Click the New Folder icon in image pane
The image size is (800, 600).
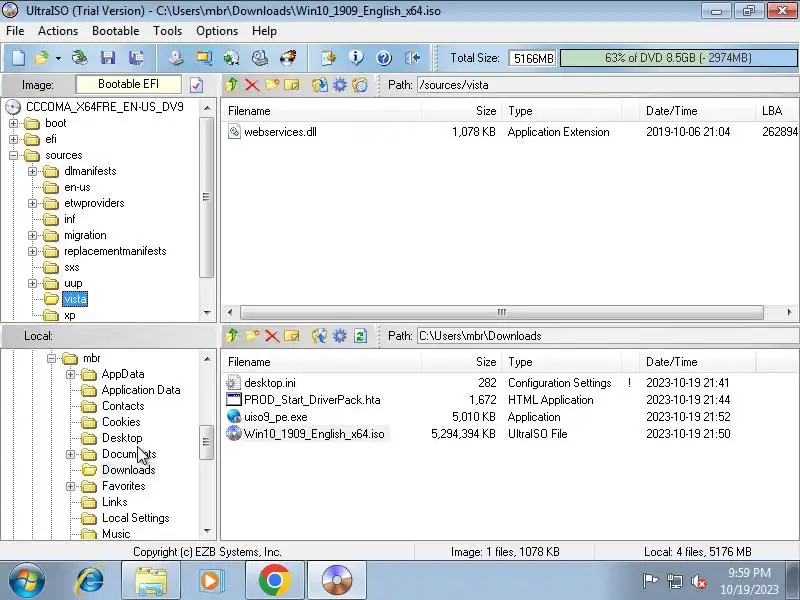pyautogui.click(x=271, y=85)
